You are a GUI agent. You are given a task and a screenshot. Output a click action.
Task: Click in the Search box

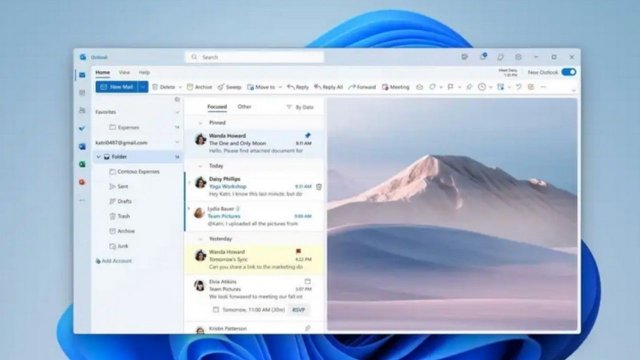(x=255, y=57)
